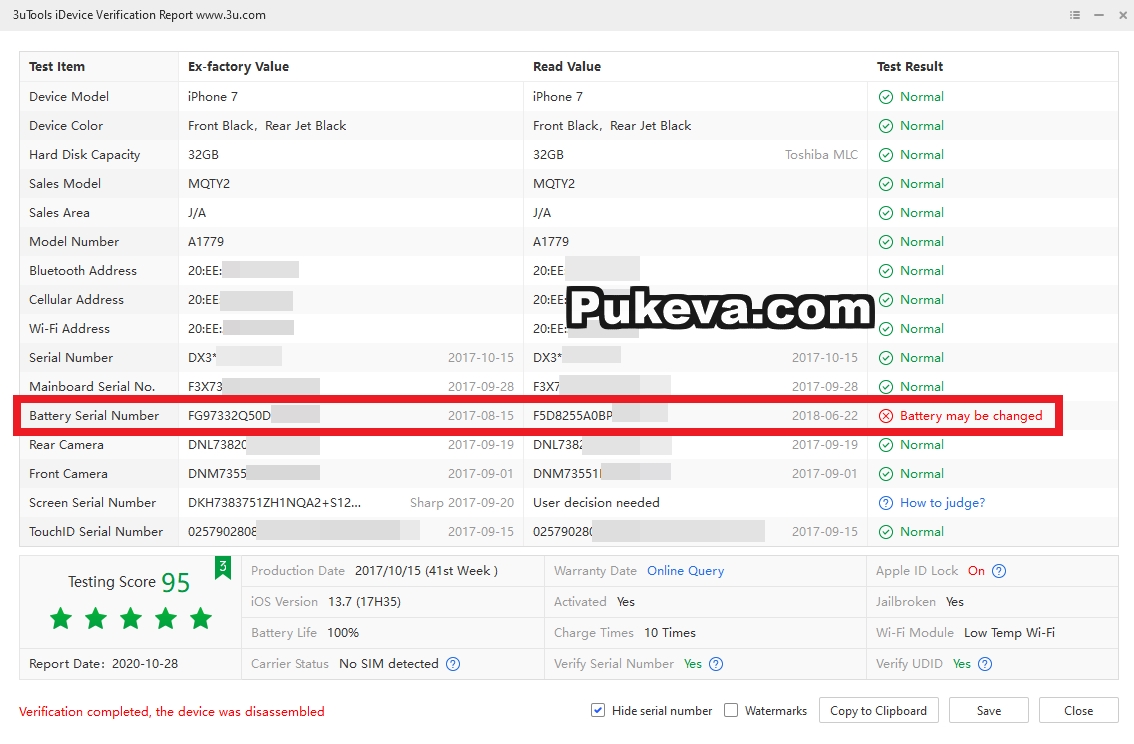Uncheck the Hide serial number checkbox

(598, 711)
